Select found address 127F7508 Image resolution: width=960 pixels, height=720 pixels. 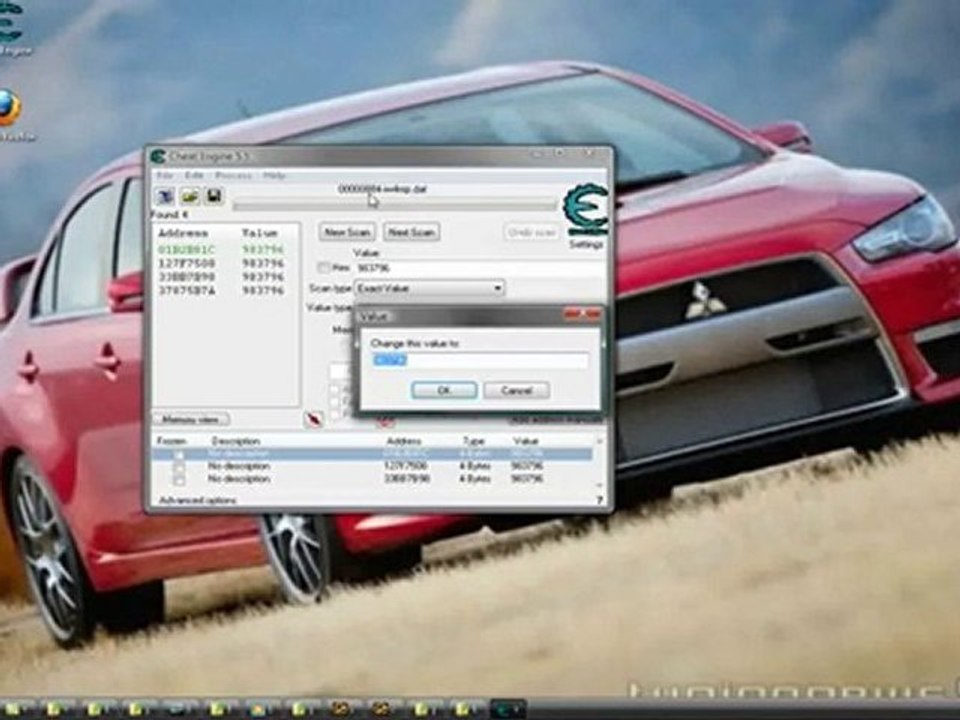(222, 263)
